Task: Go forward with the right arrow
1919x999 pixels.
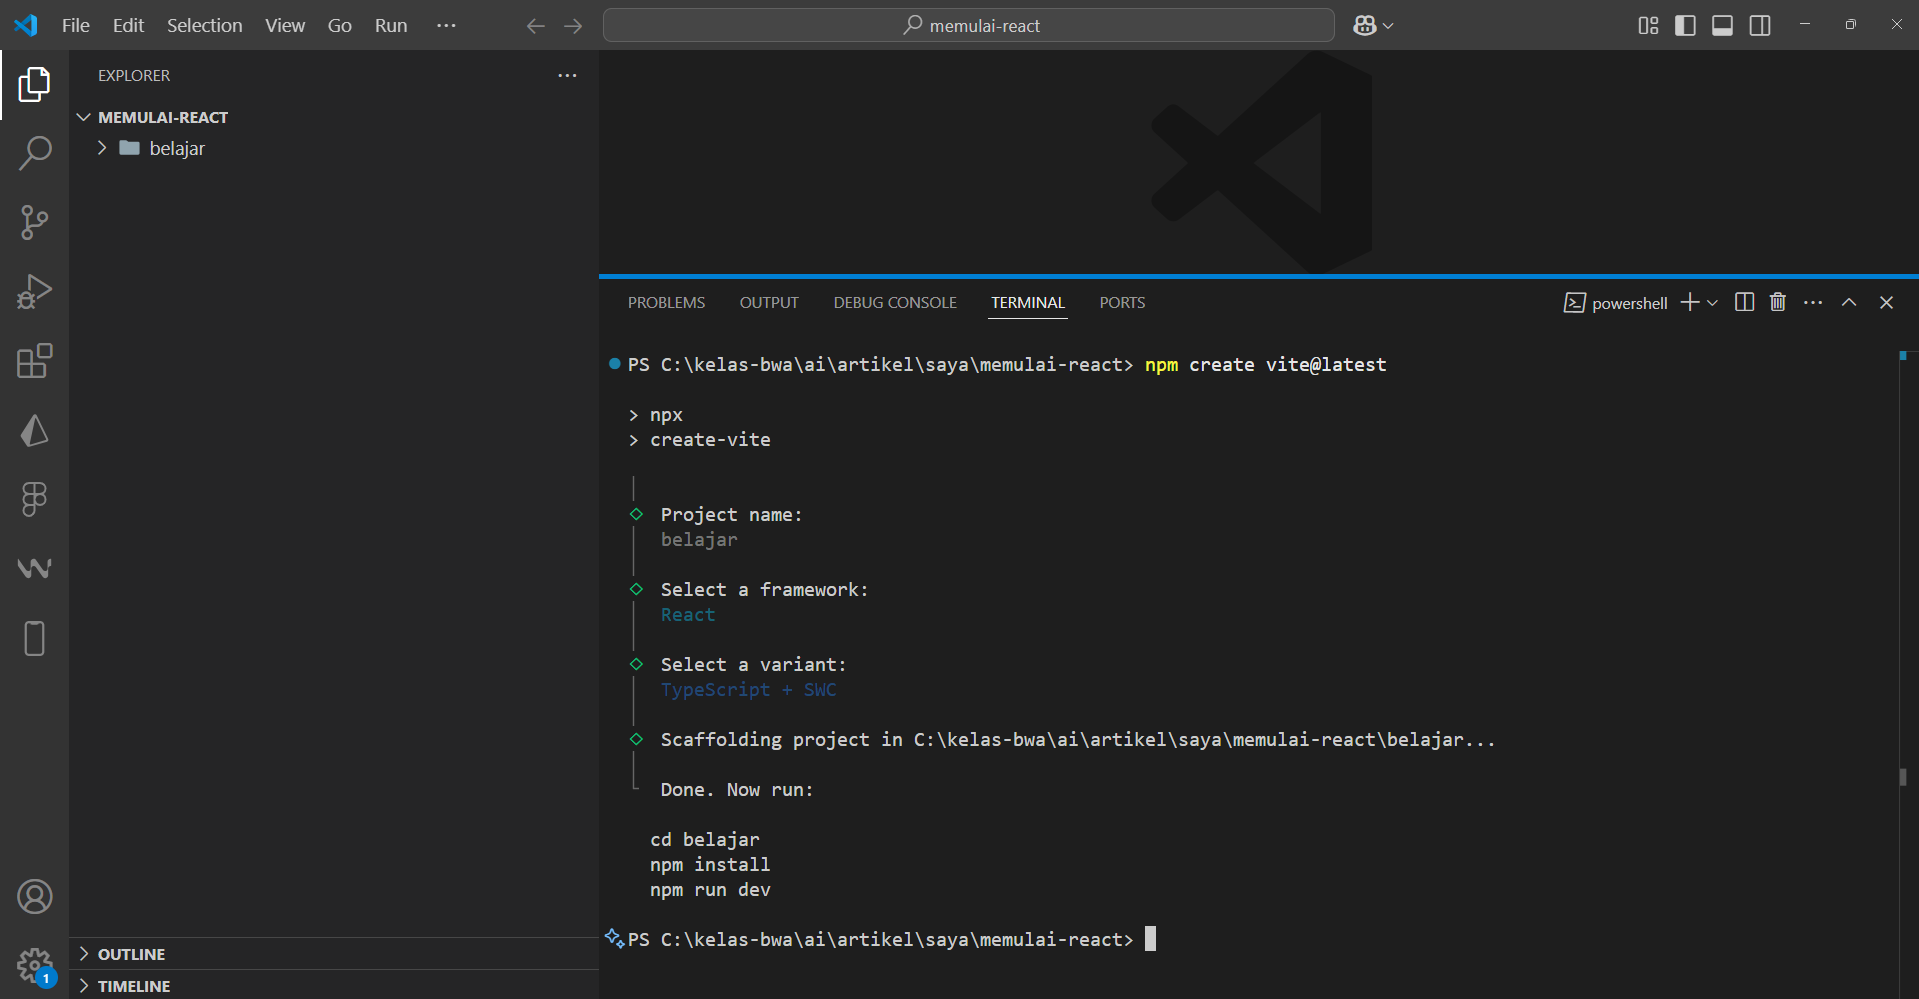Action: (573, 26)
